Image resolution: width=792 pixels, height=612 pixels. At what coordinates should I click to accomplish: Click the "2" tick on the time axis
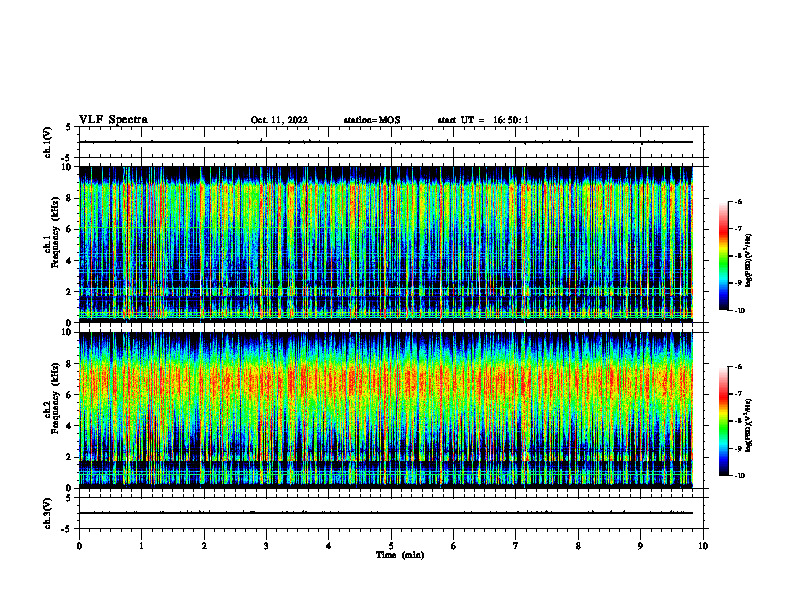(x=204, y=546)
